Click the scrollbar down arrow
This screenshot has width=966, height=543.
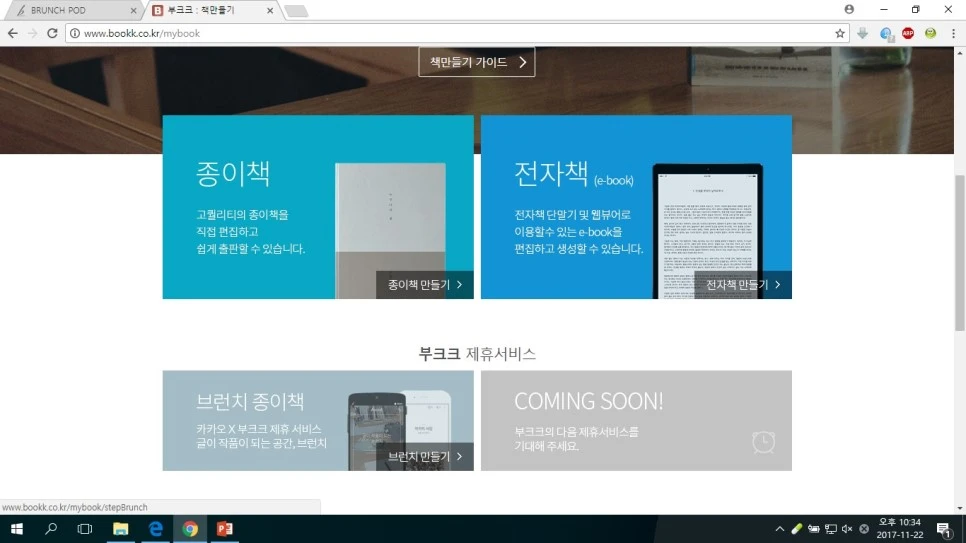[960, 508]
